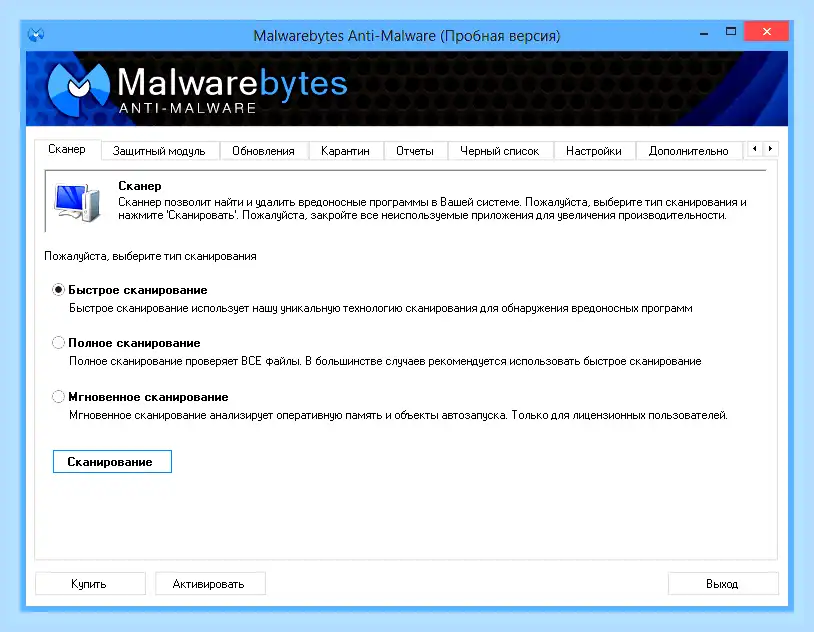This screenshot has height=632, width=814.
Task: Click the Быстрое сканирование description text
Action: [381, 308]
